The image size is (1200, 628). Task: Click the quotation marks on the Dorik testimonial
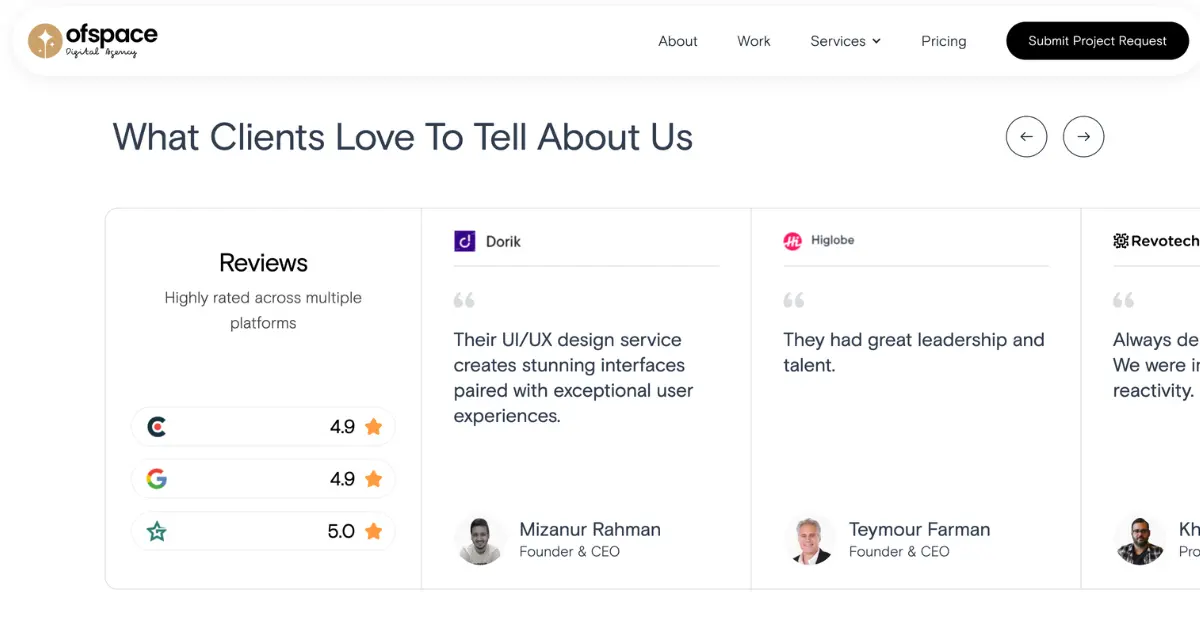point(463,299)
